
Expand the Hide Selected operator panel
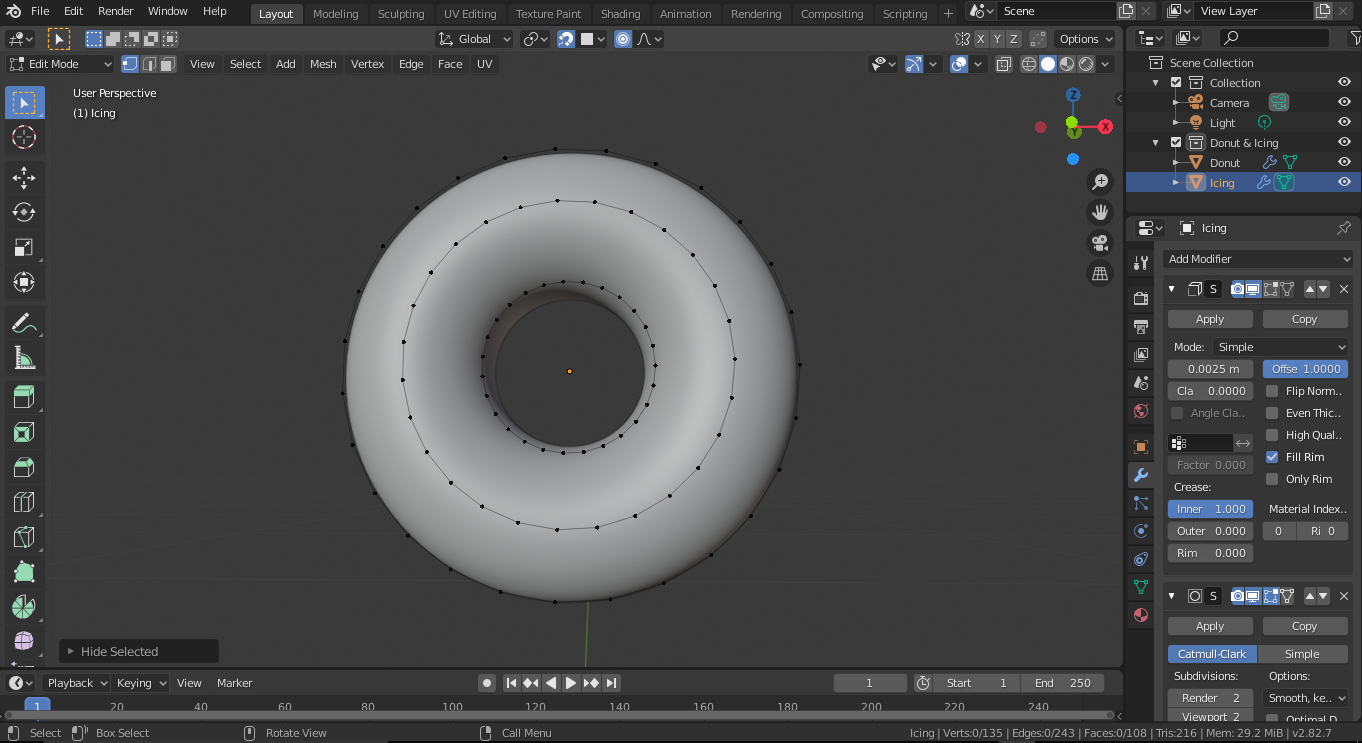(71, 651)
